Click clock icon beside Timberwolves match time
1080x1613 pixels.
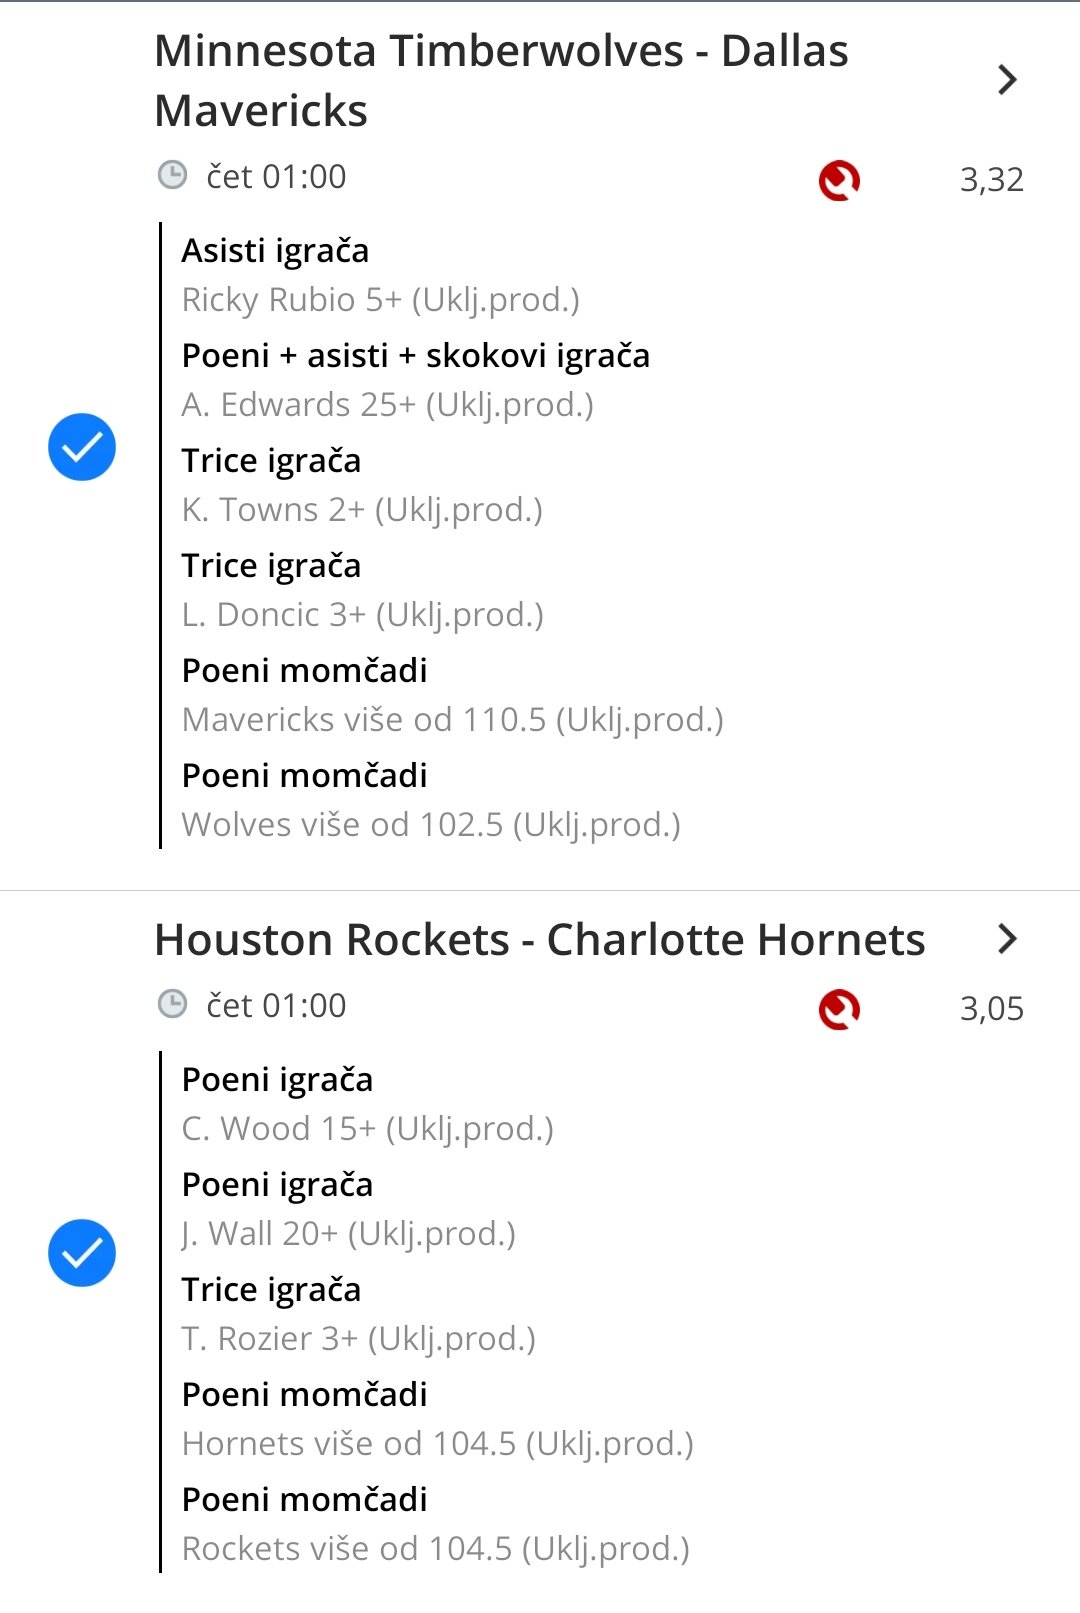pos(173,176)
